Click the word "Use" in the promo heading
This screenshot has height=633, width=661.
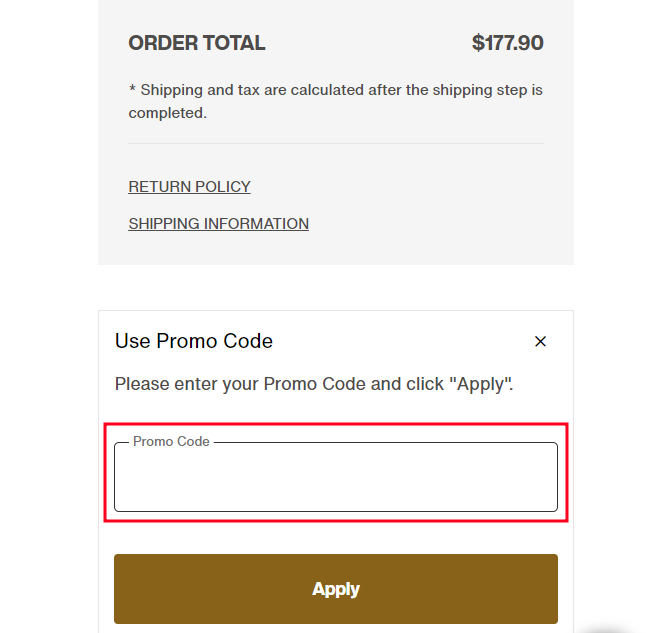pyautogui.click(x=132, y=341)
